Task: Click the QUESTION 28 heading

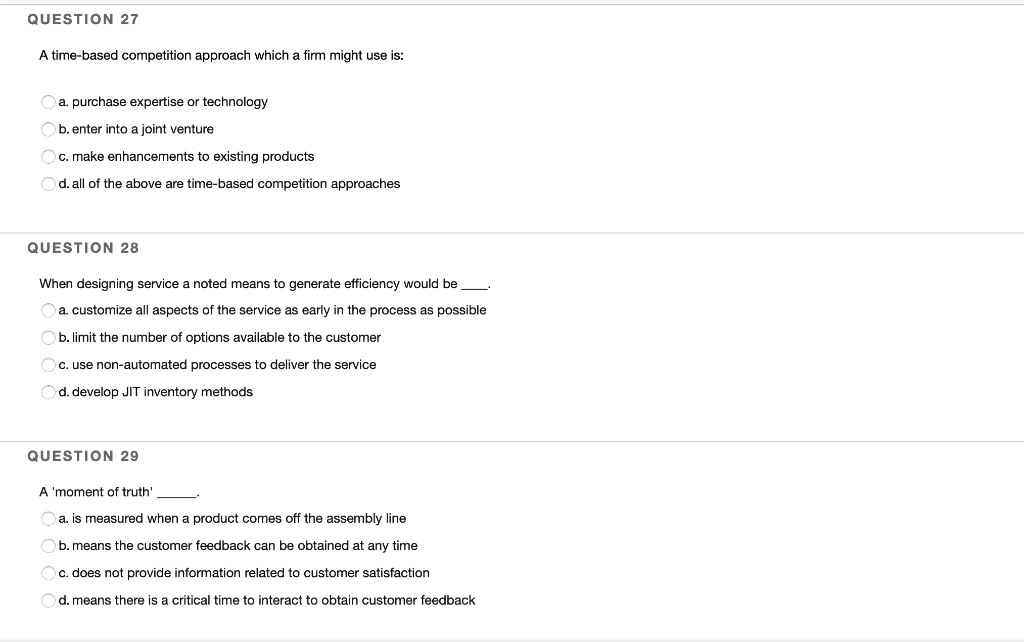Action: coord(82,247)
